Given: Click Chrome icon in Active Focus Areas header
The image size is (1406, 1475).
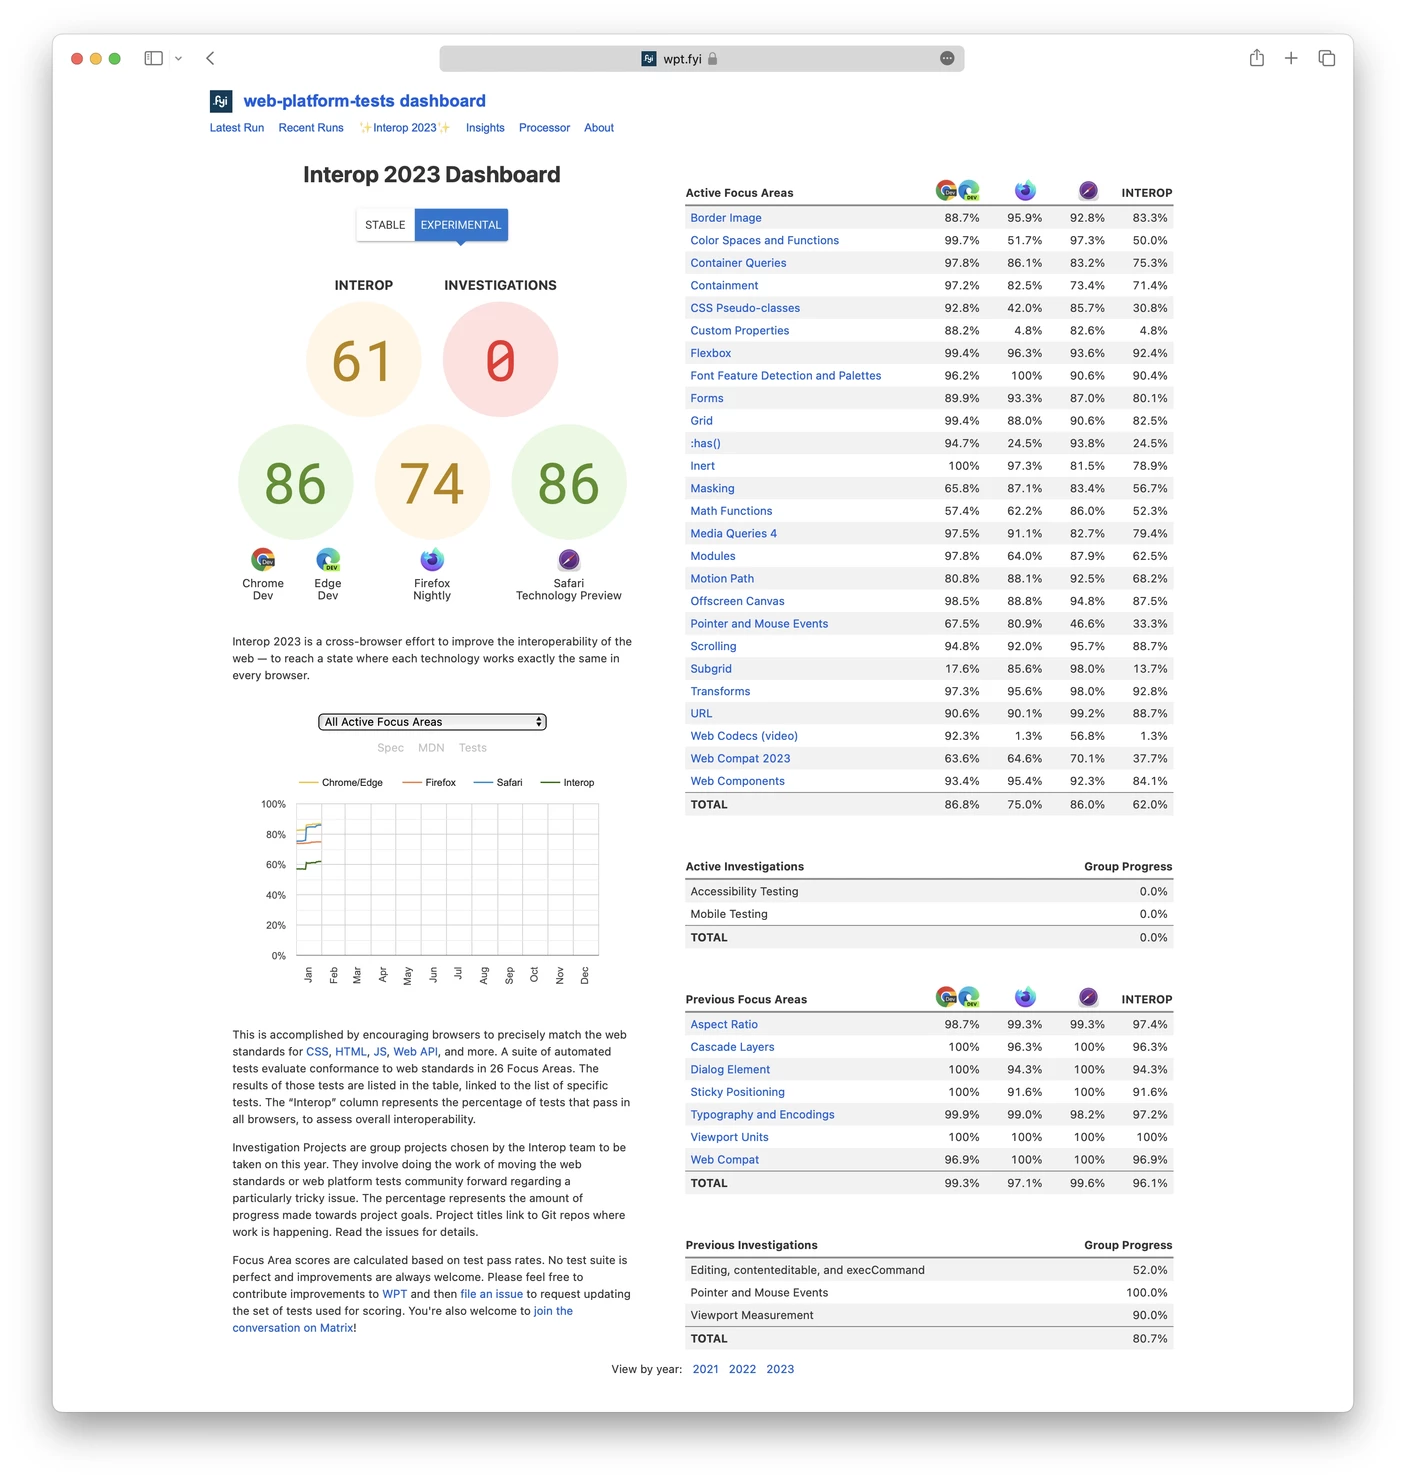Looking at the screenshot, I should (x=946, y=190).
